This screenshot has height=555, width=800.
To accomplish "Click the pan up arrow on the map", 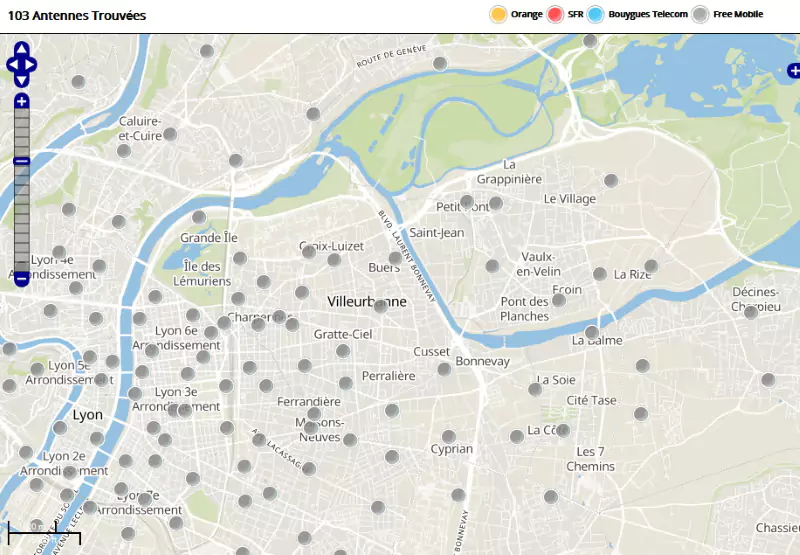I will pos(22,49).
